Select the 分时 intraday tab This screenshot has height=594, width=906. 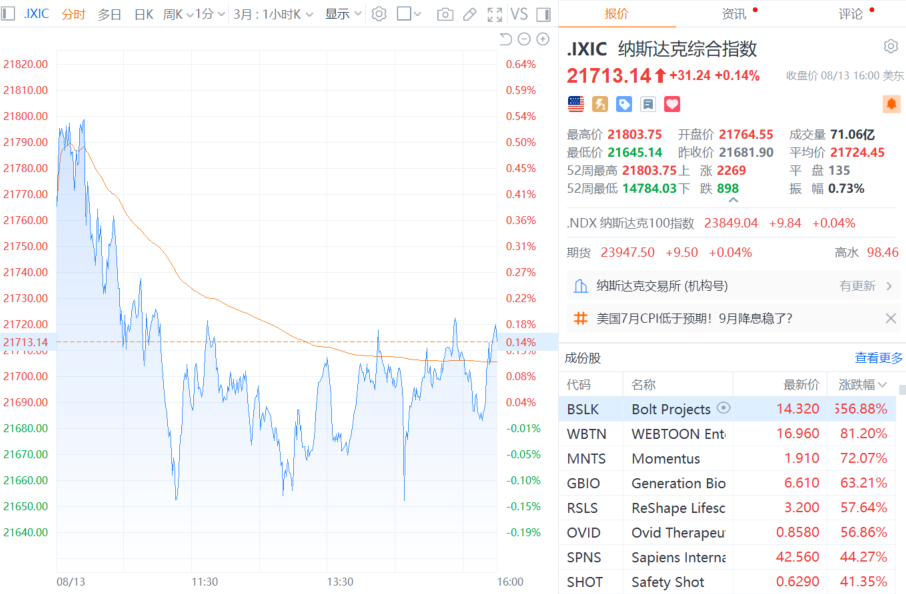click(73, 14)
